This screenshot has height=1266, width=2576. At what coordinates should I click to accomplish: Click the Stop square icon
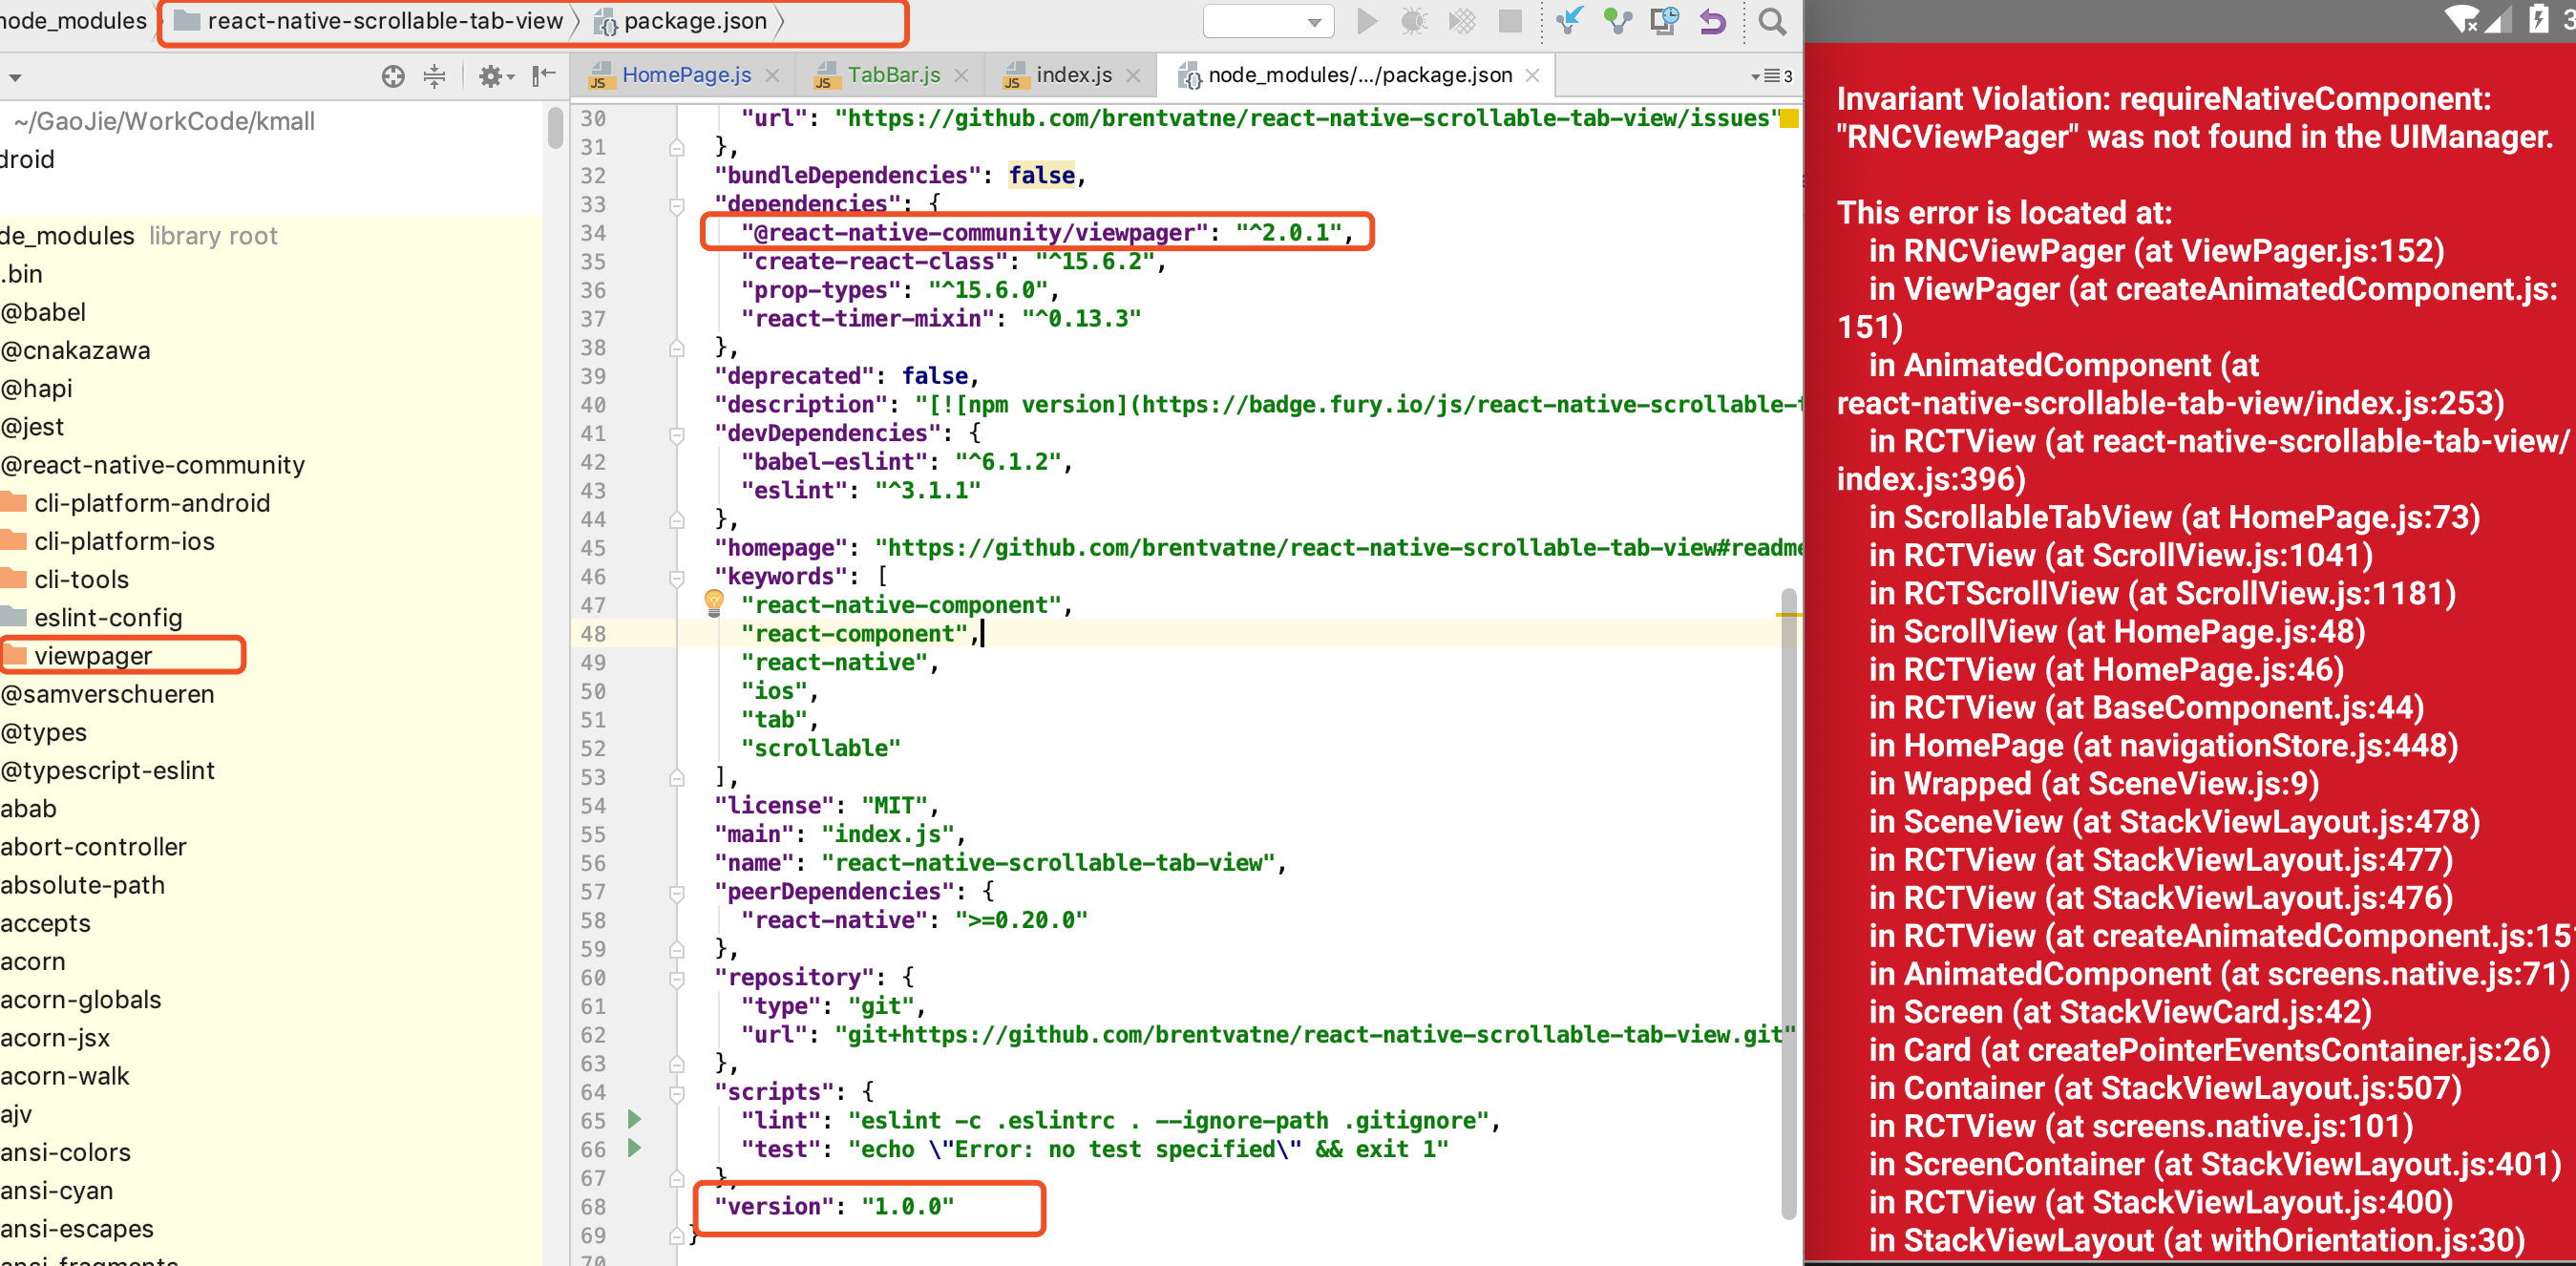click(x=1510, y=21)
